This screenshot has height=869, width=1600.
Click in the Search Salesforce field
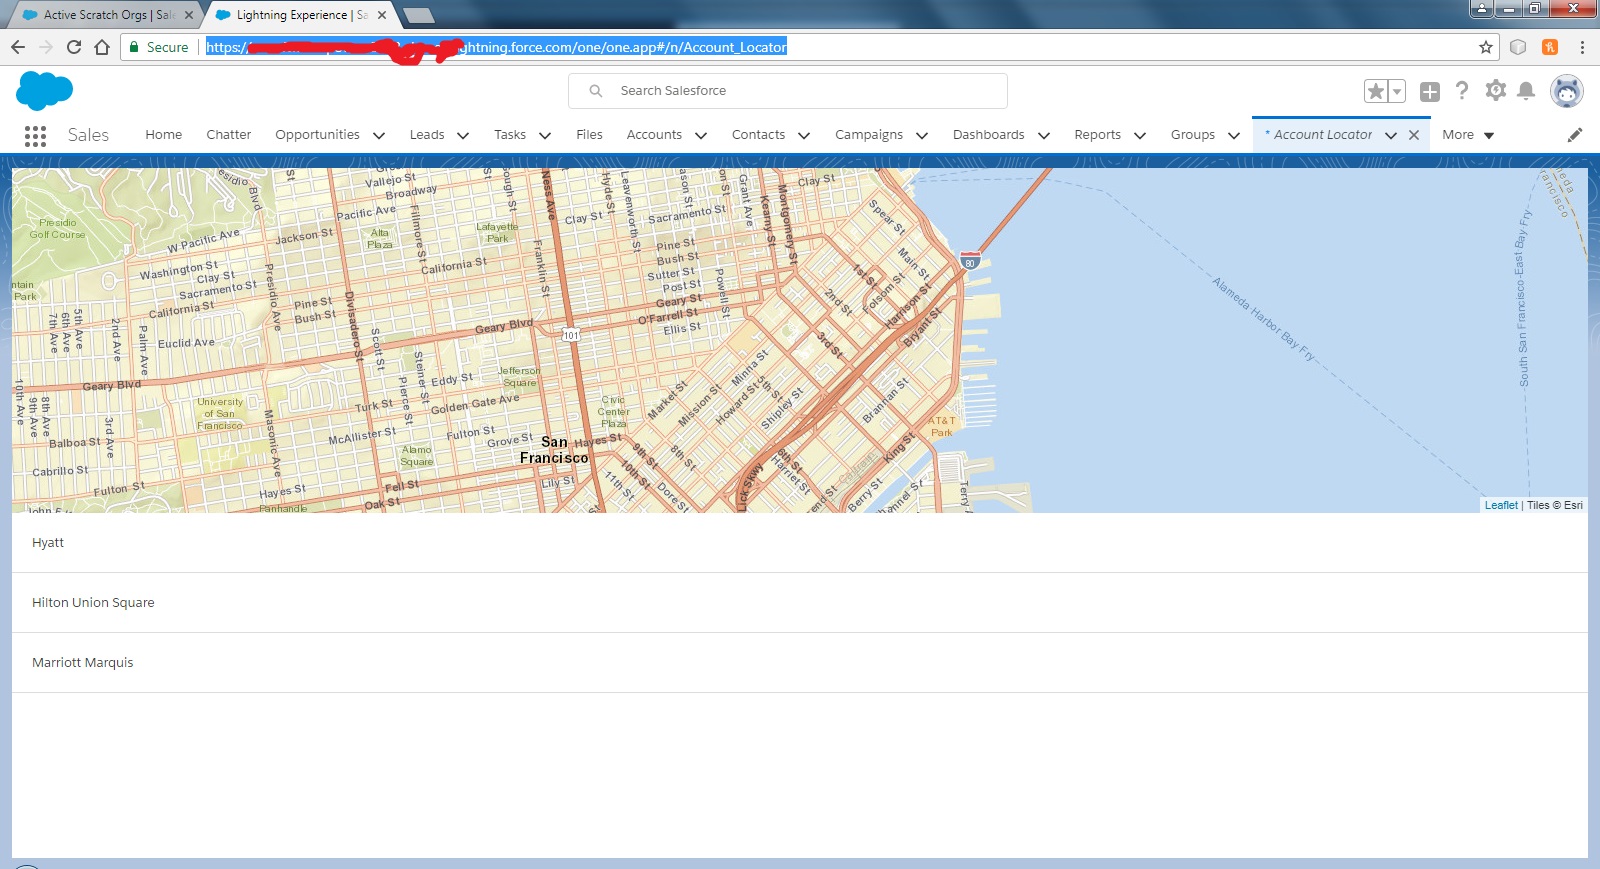click(x=788, y=91)
